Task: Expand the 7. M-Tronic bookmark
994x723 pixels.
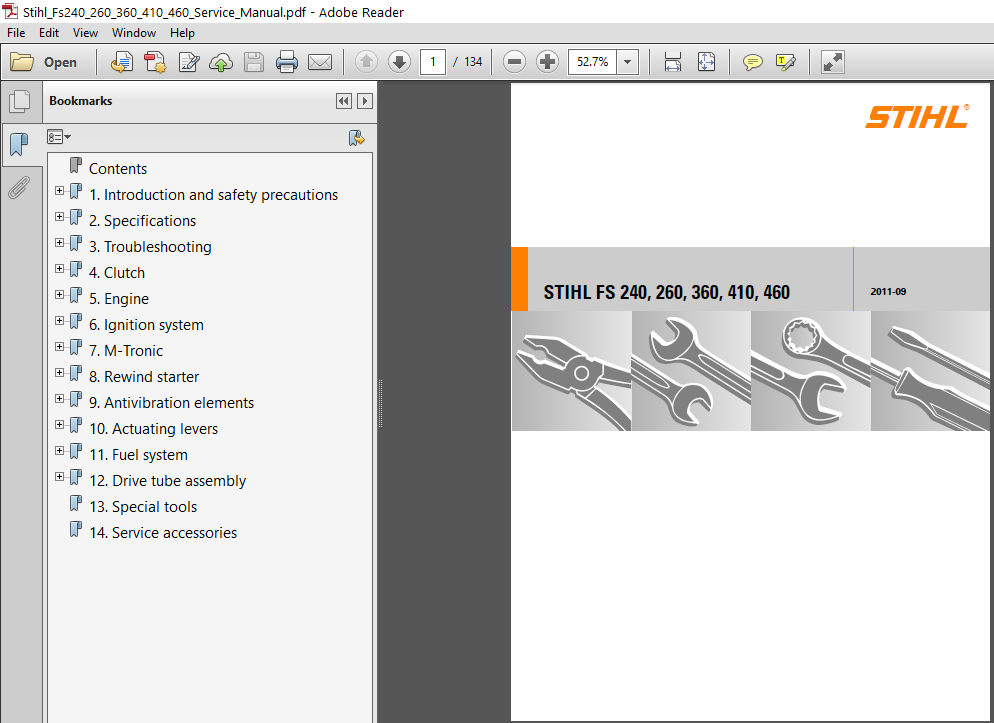Action: click(59, 346)
